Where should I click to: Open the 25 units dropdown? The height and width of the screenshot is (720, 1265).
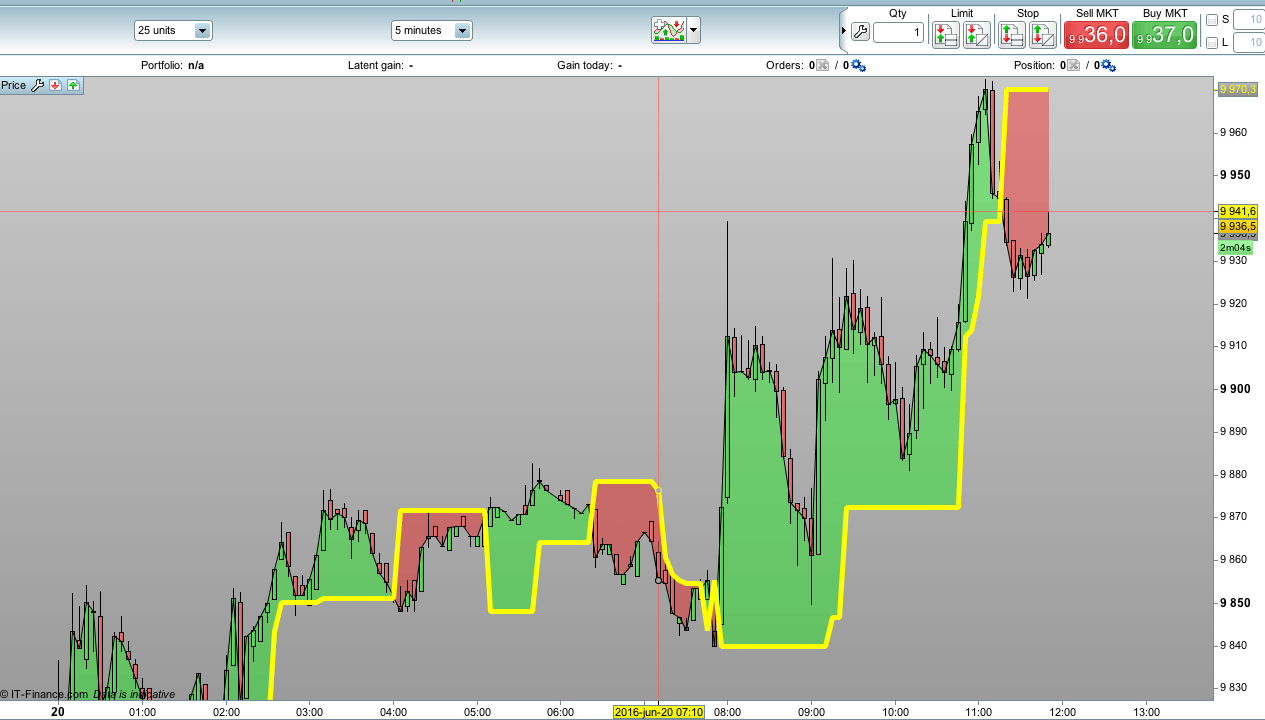pyautogui.click(x=173, y=30)
